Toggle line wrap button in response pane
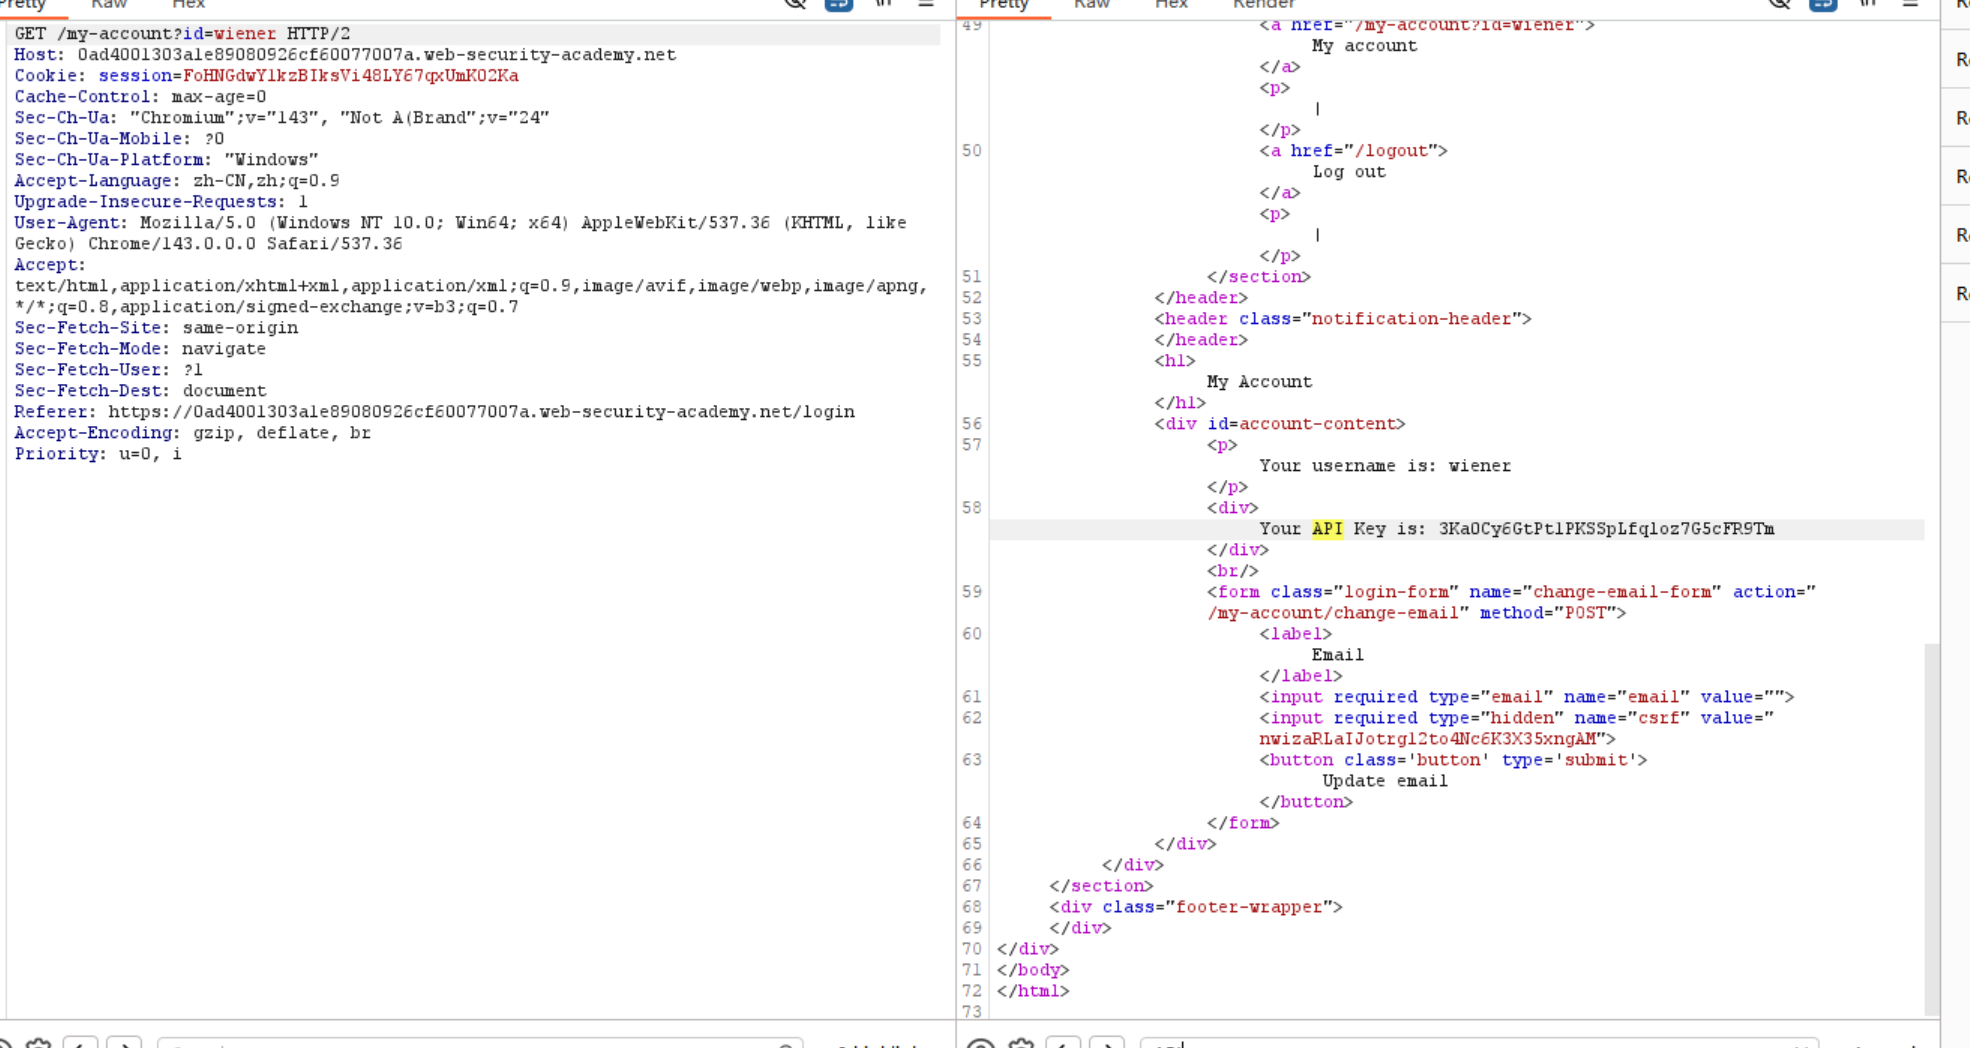 click(x=1822, y=4)
